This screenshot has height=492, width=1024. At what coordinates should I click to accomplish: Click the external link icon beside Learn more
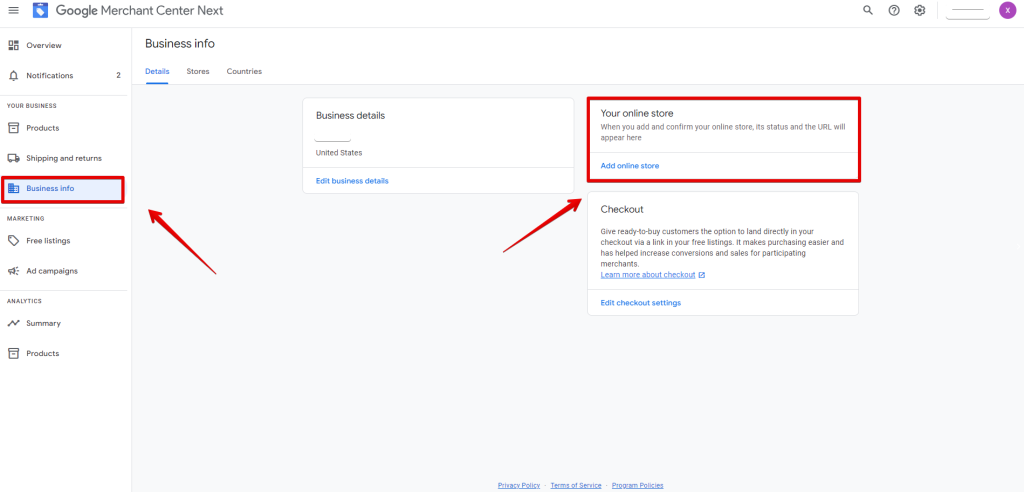click(x=702, y=275)
